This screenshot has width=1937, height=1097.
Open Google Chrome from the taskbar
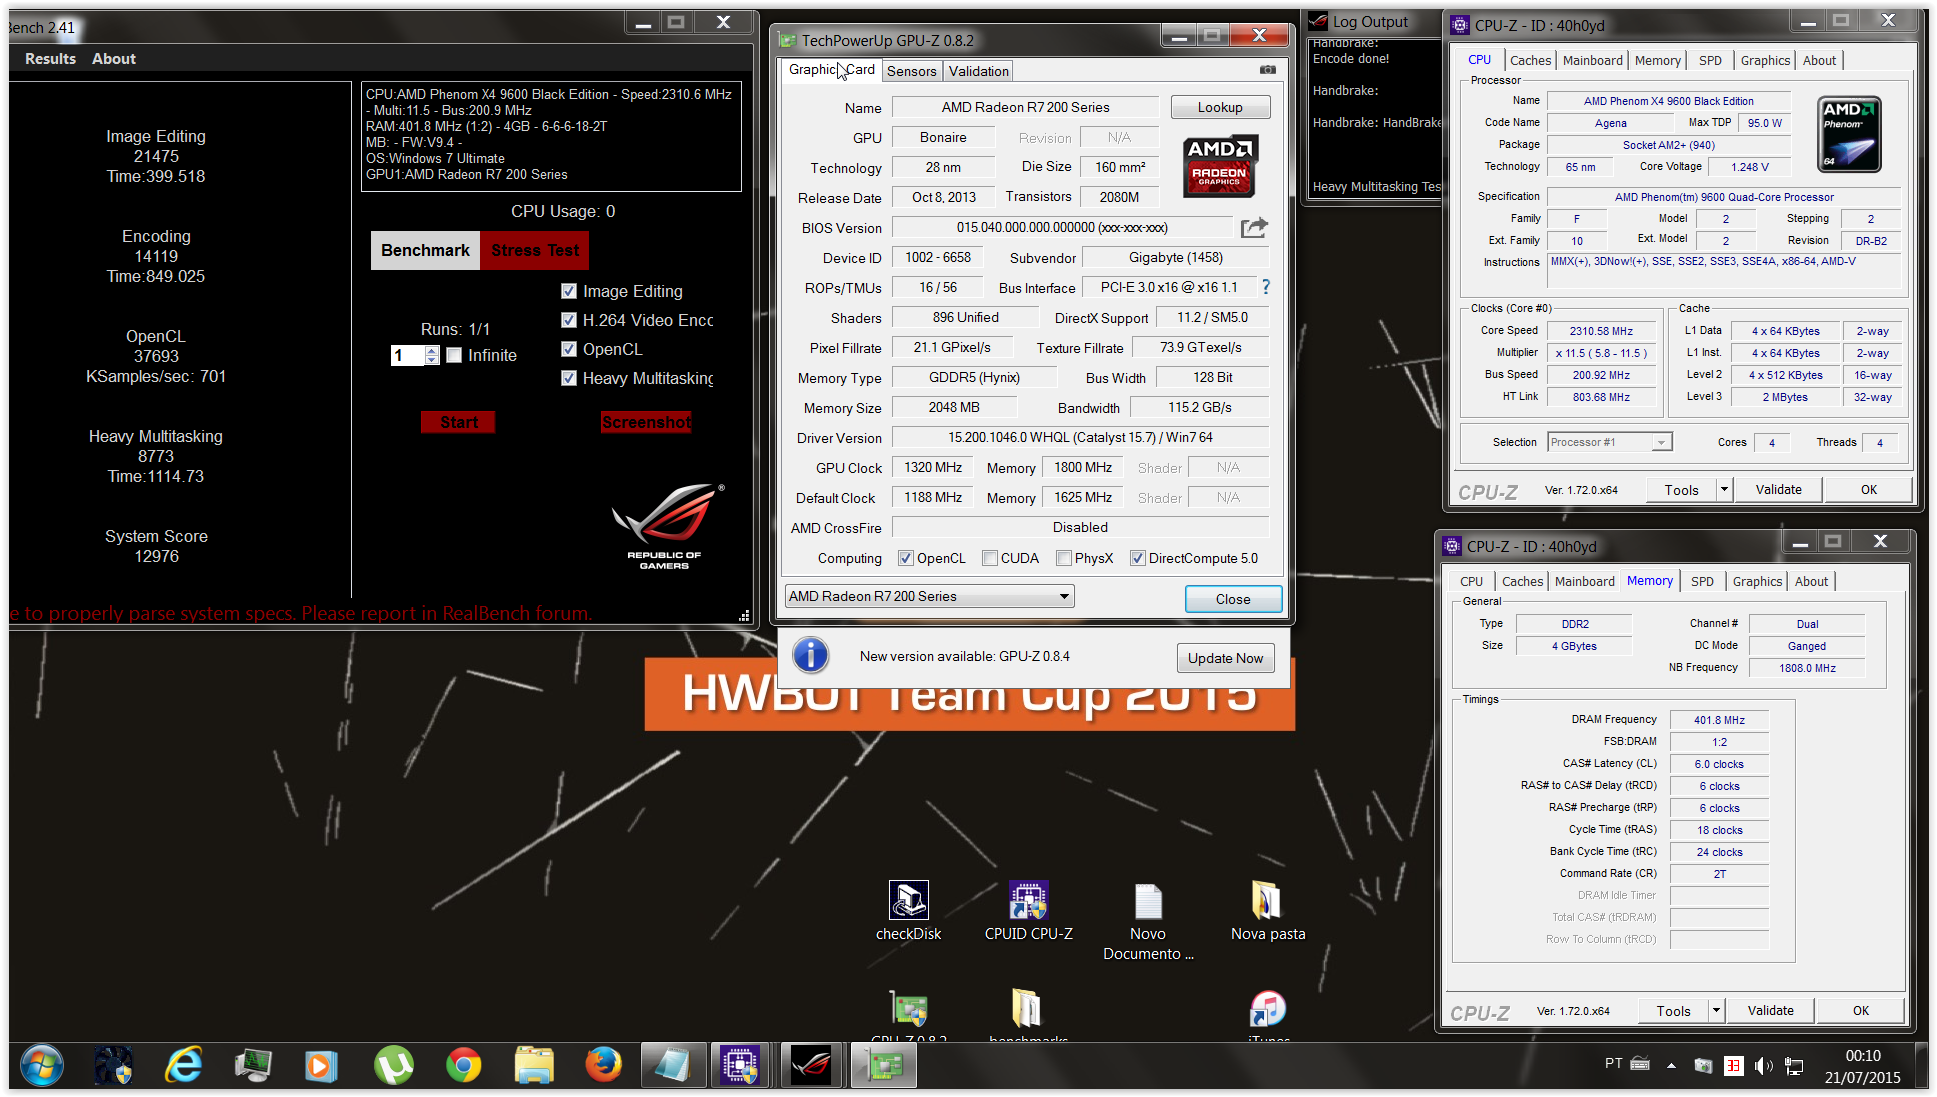[x=463, y=1066]
